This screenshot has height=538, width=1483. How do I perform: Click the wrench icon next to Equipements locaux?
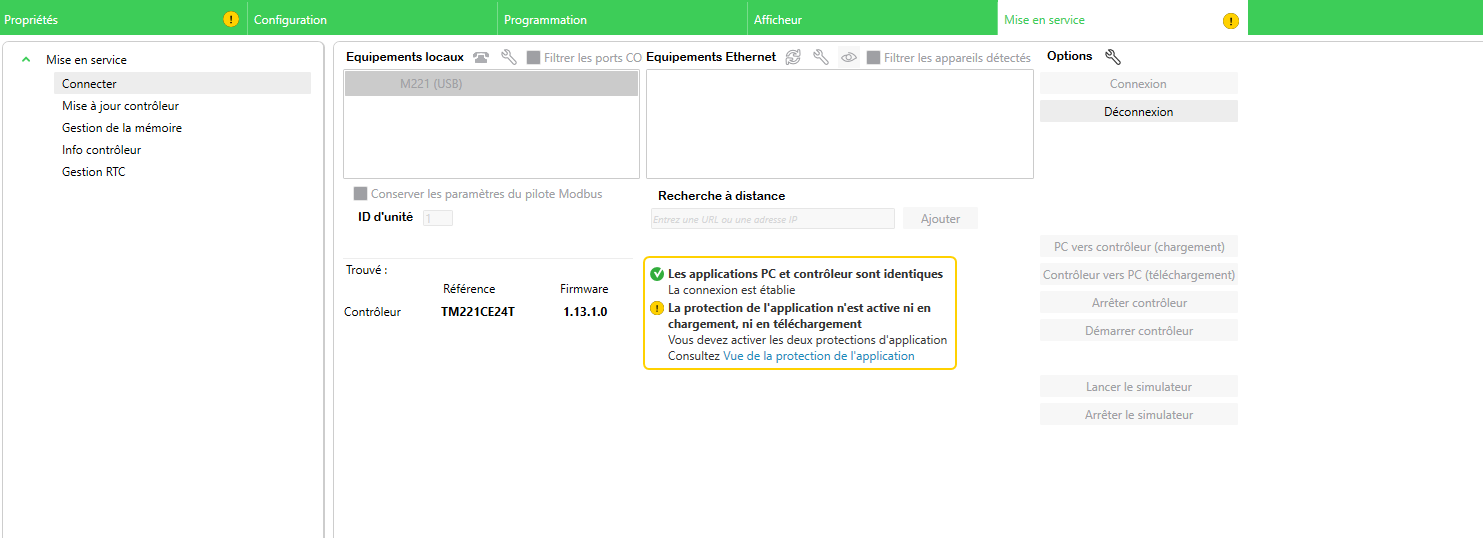click(x=508, y=58)
